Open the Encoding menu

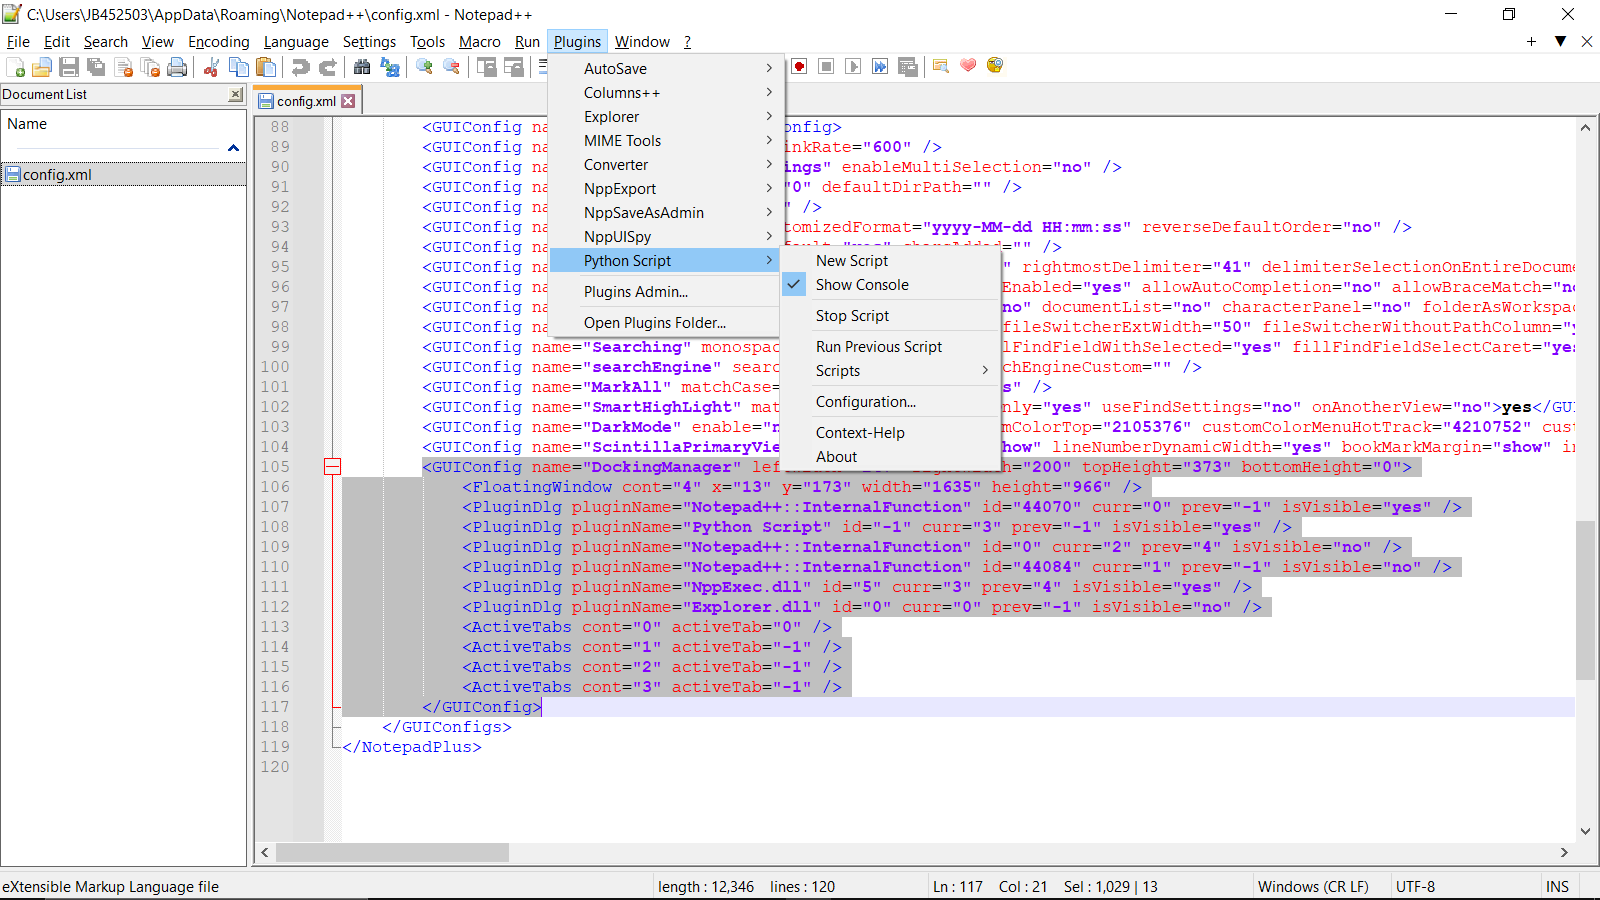pyautogui.click(x=218, y=42)
